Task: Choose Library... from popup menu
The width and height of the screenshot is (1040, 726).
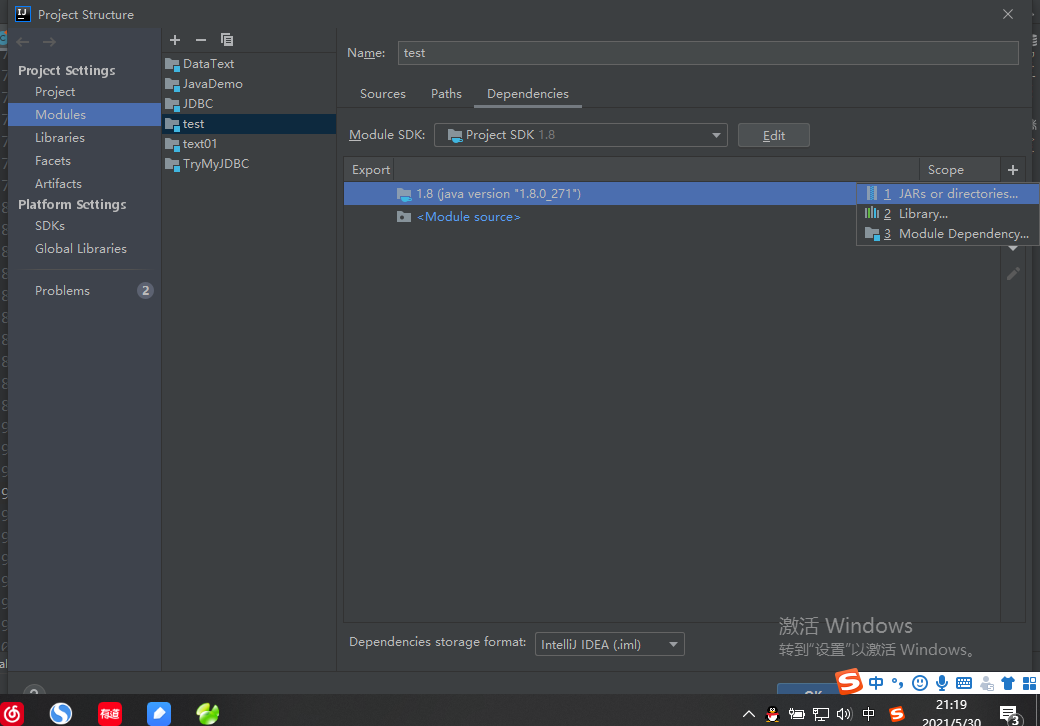Action: (x=948, y=213)
